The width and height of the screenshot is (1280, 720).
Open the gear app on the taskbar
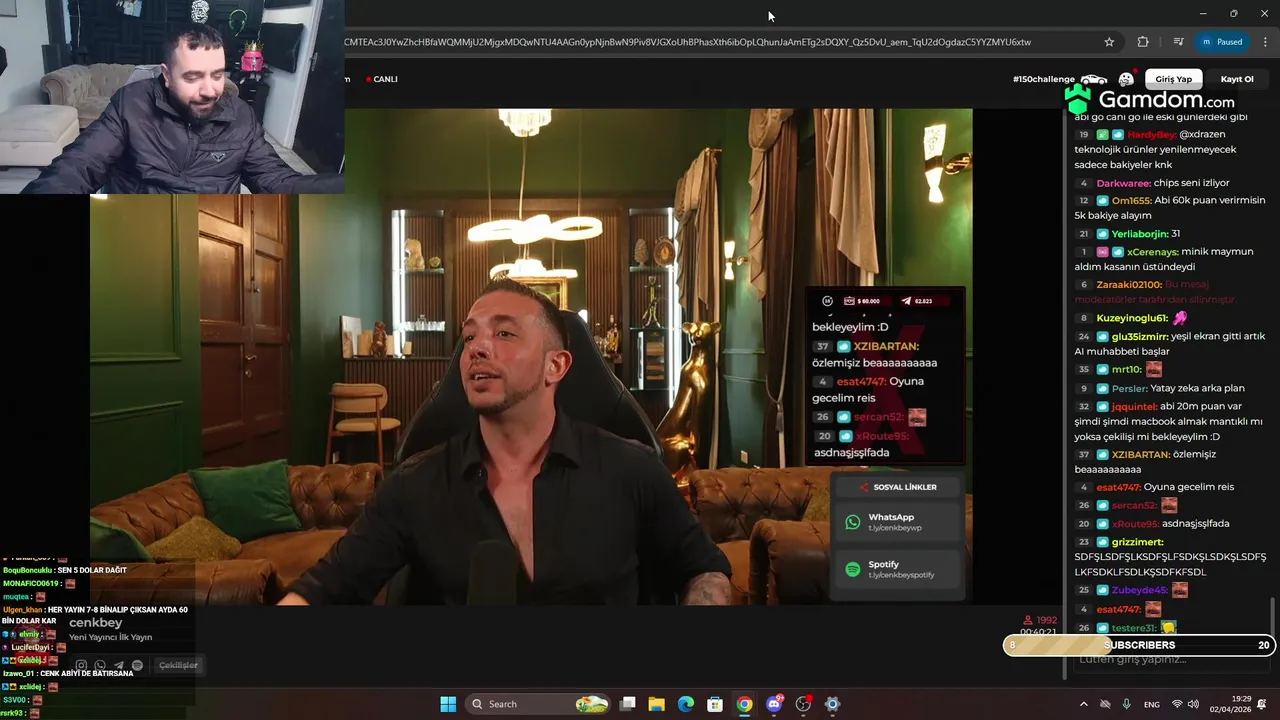pos(832,704)
